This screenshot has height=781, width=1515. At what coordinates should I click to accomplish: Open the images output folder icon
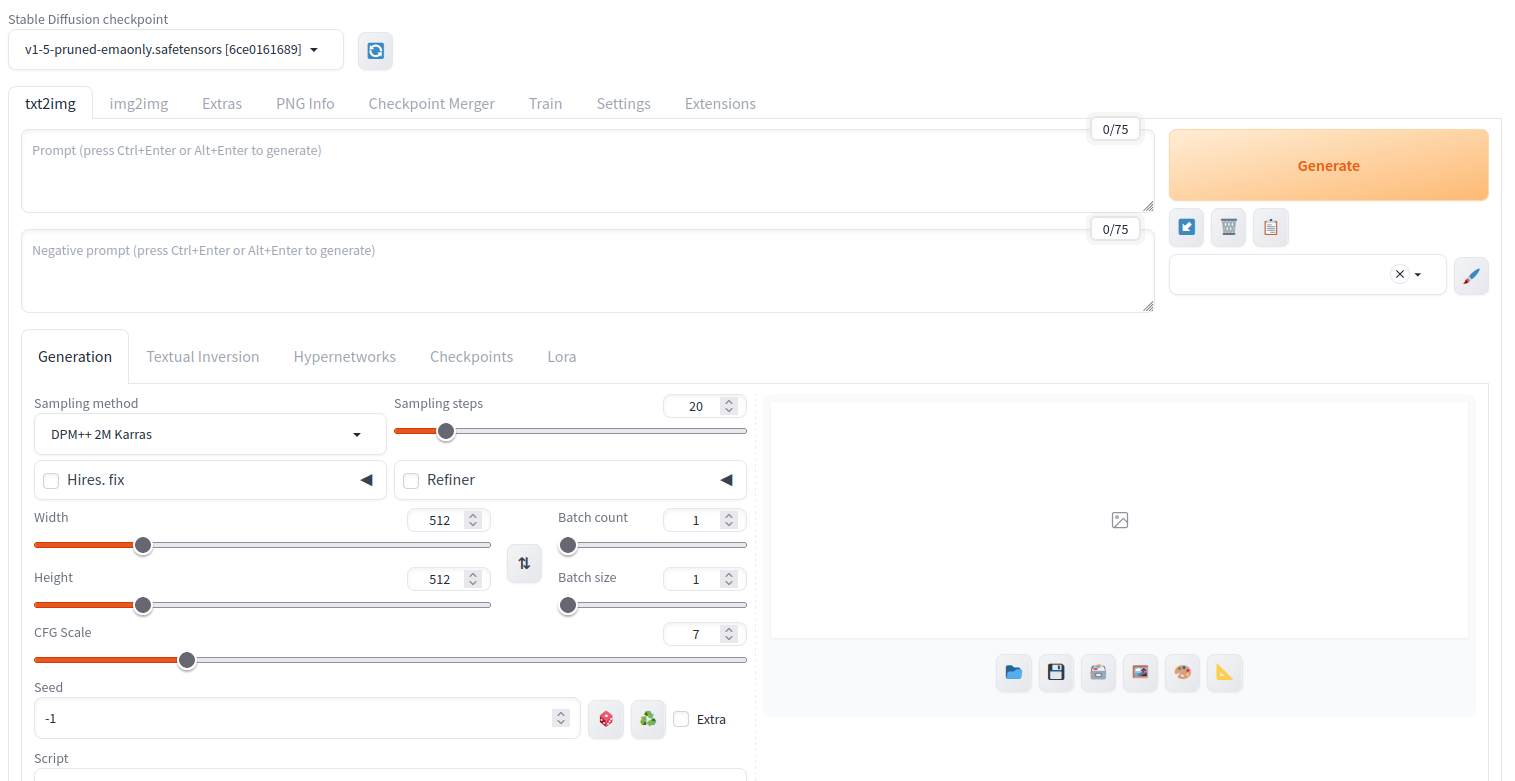[1013, 673]
